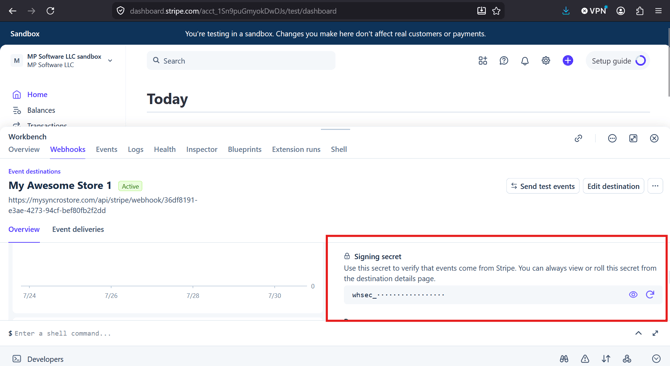Screen dimensions: 670x366
Task: Bookmark this page with star icon
Action: pyautogui.click(x=496, y=11)
